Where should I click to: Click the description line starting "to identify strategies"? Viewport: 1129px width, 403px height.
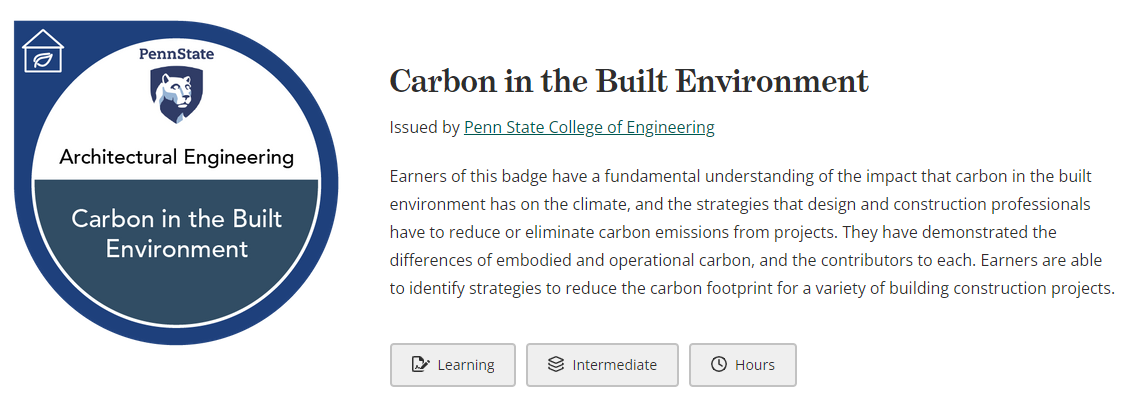752,289
